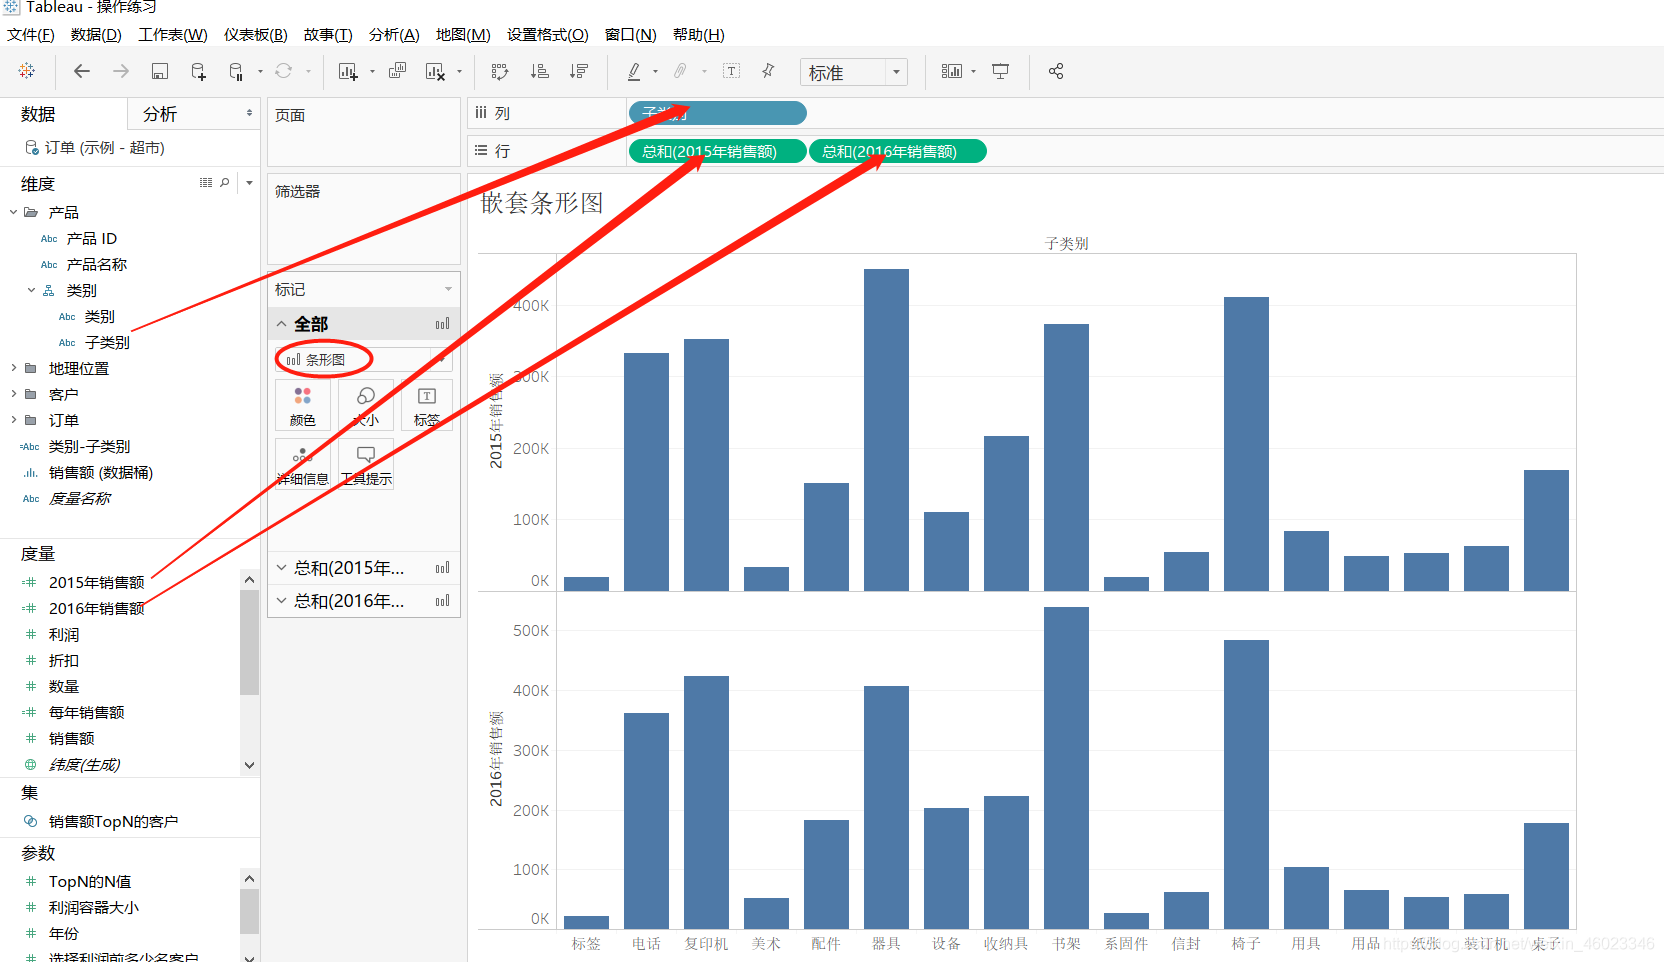Select the 利润 measure
This screenshot has width=1664, height=962.
click(64, 634)
